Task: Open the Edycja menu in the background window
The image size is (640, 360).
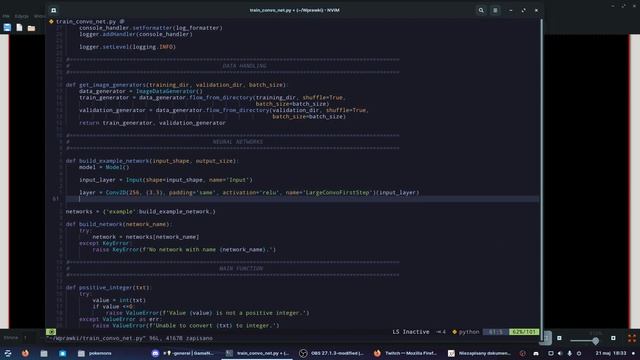Action: coord(21,16)
